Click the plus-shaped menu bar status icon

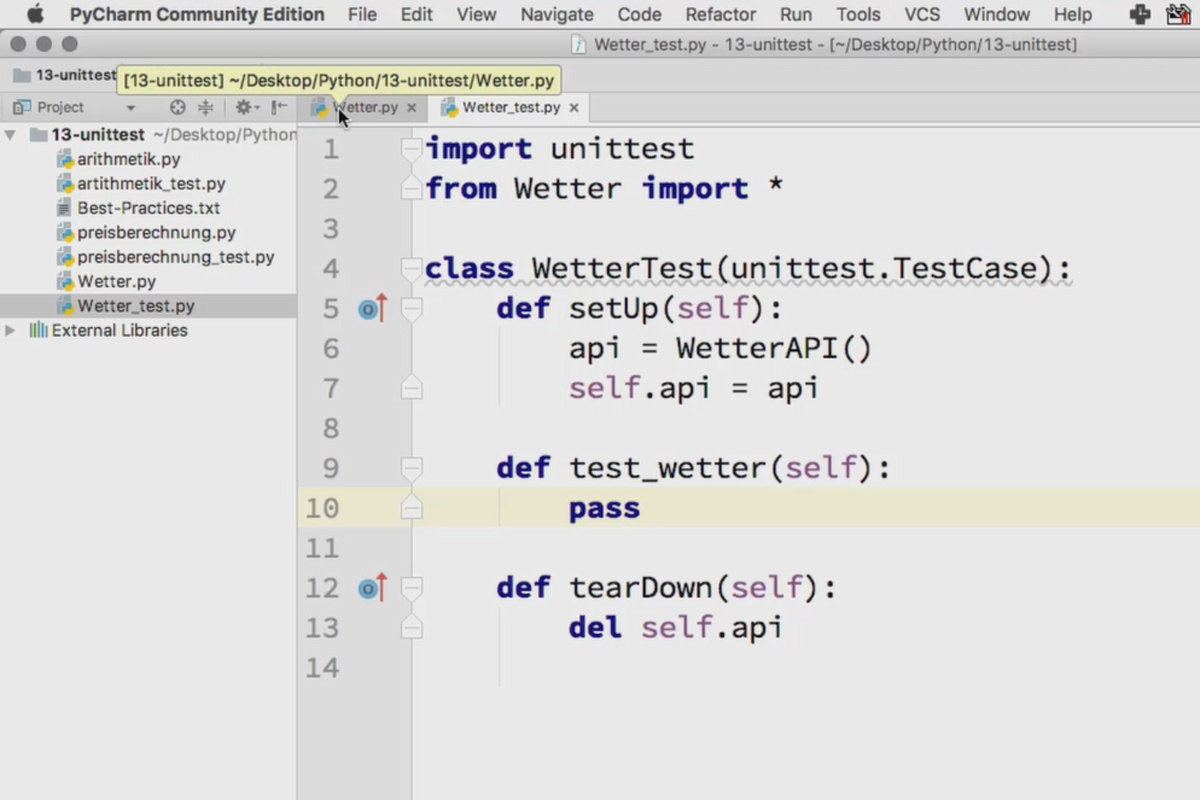click(x=1139, y=14)
